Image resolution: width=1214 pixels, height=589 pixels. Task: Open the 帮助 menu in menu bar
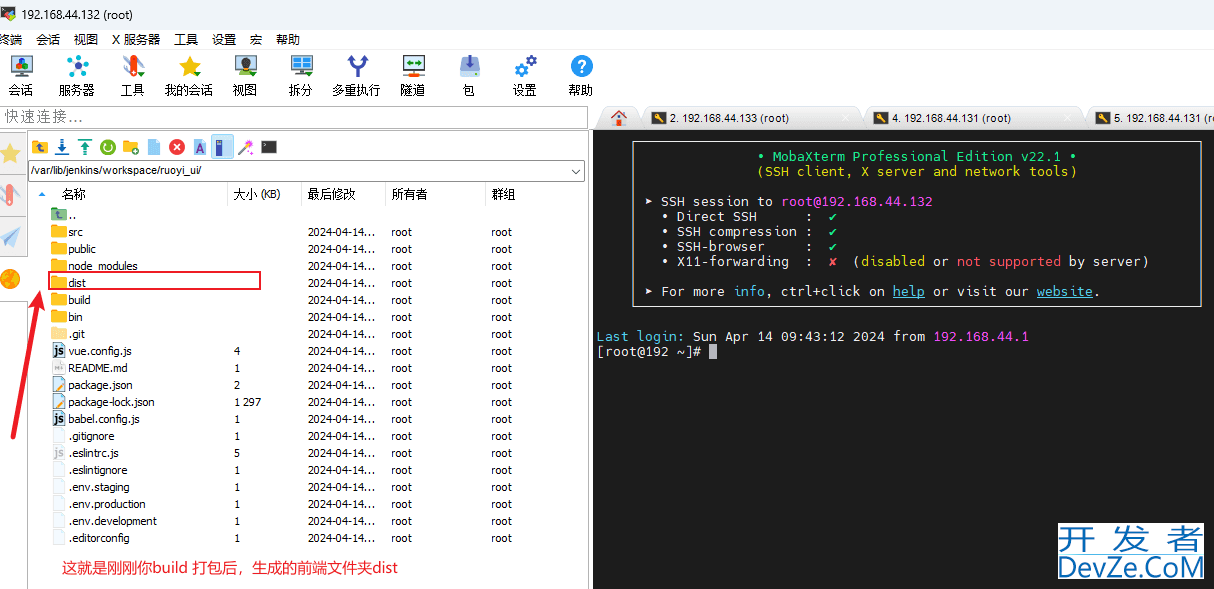[288, 40]
